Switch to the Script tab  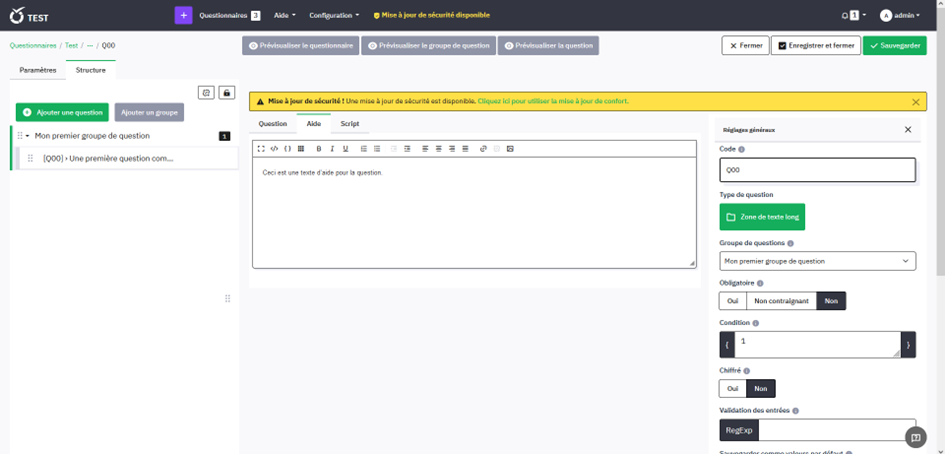(x=350, y=124)
